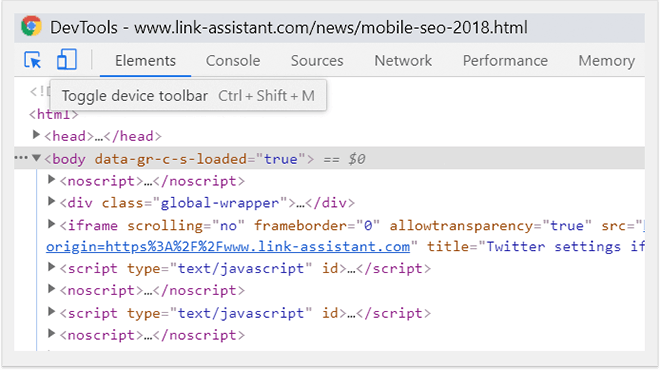Expand the global-wrapper div node
Viewport: 660px width, 370px height.
(51, 202)
